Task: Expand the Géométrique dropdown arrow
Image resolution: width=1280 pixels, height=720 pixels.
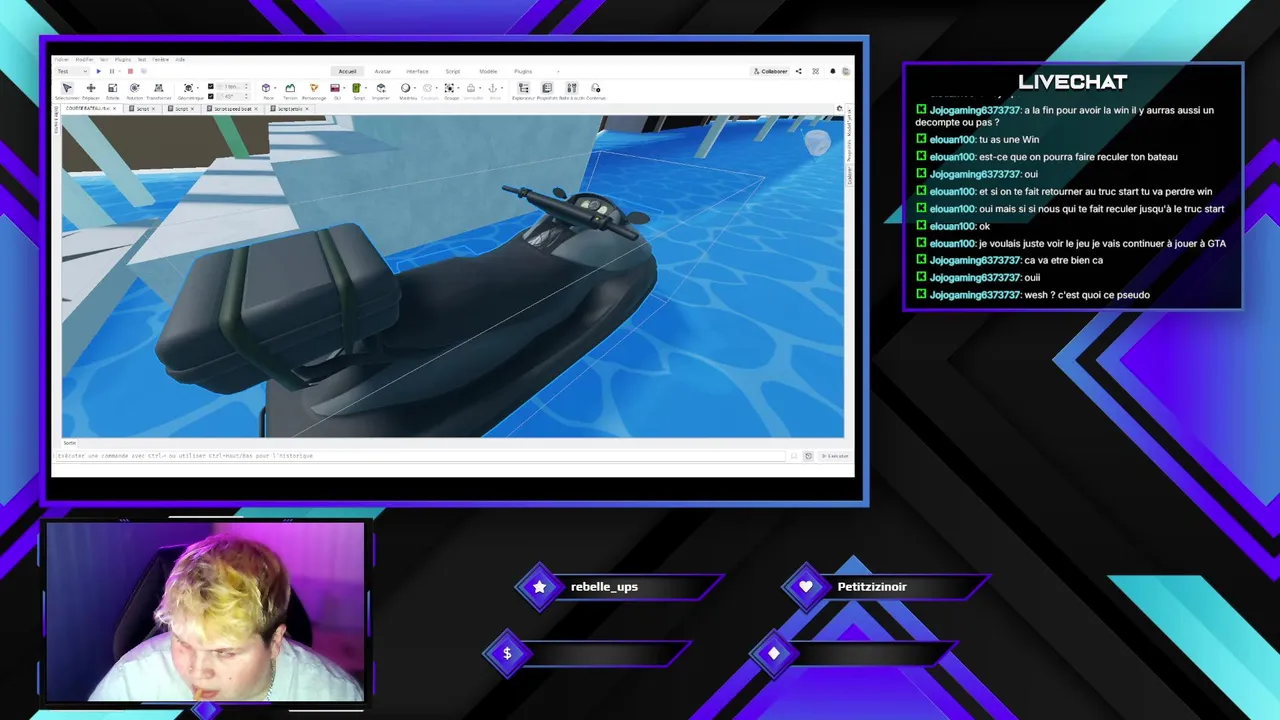Action: [198, 88]
